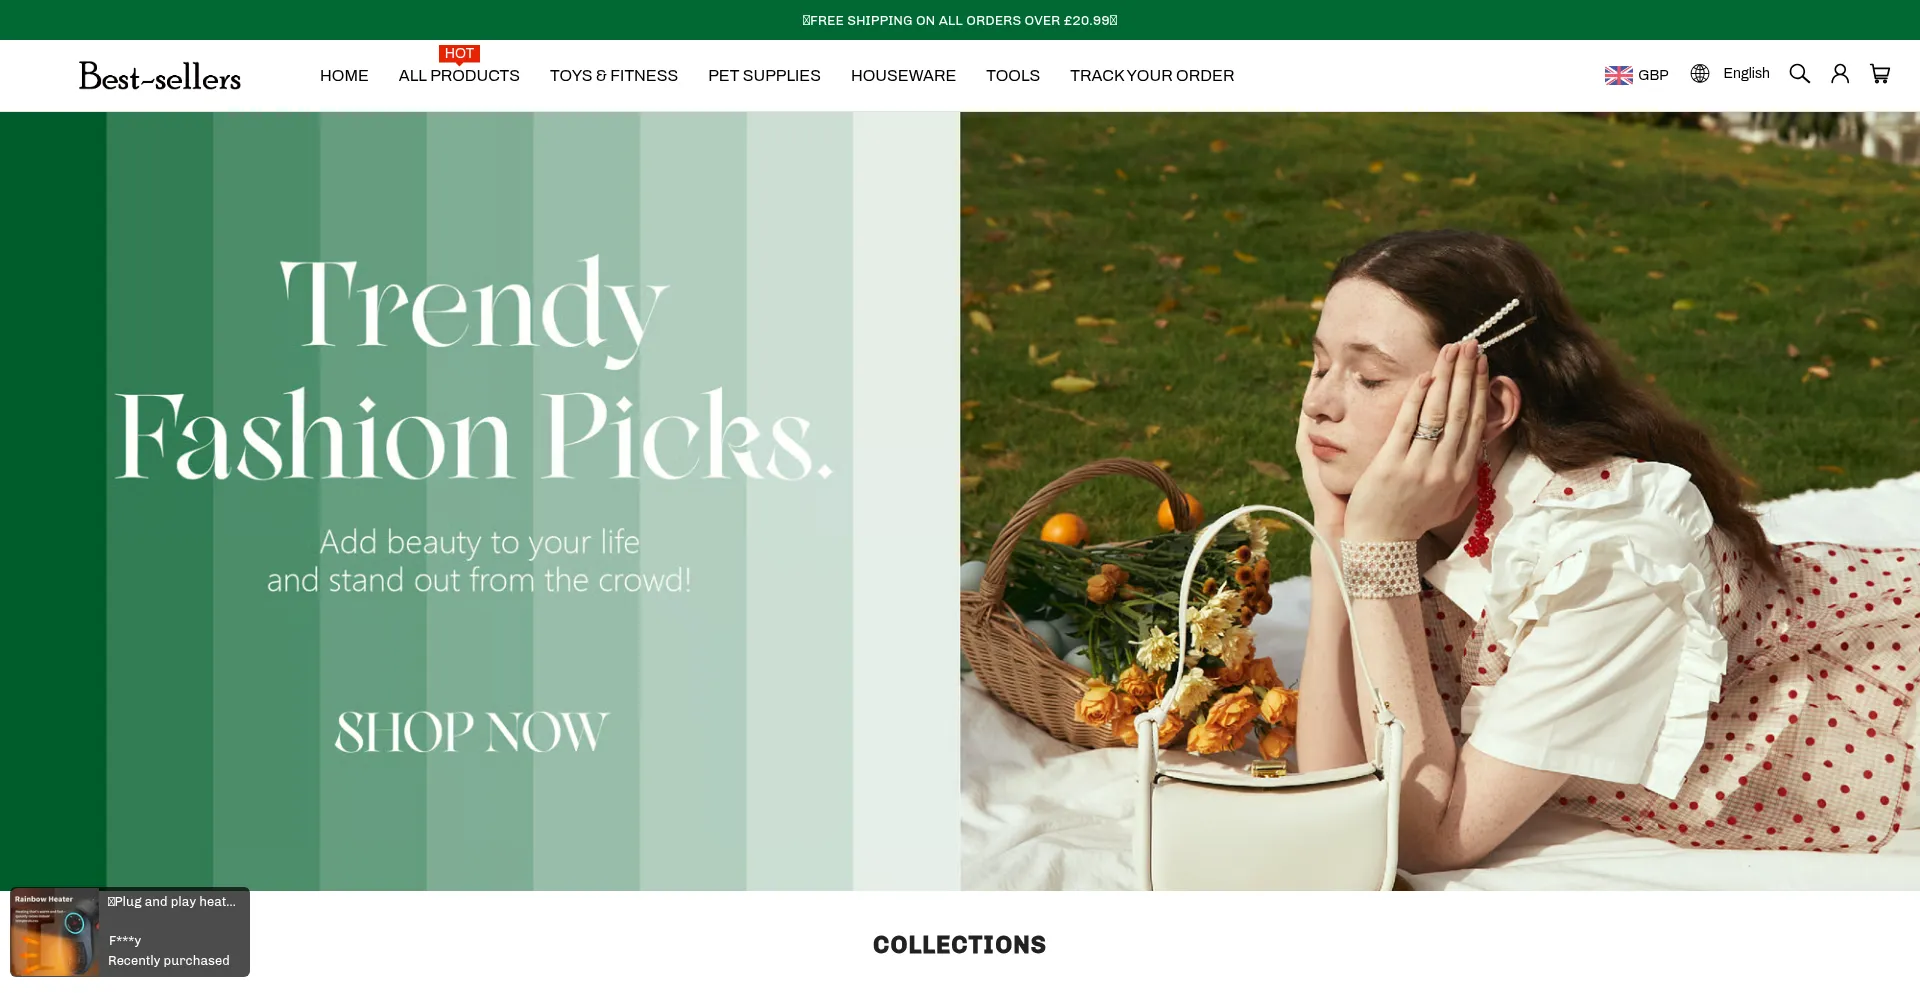This screenshot has width=1920, height=993.
Task: Open the All Products menu
Action: pyautogui.click(x=459, y=76)
